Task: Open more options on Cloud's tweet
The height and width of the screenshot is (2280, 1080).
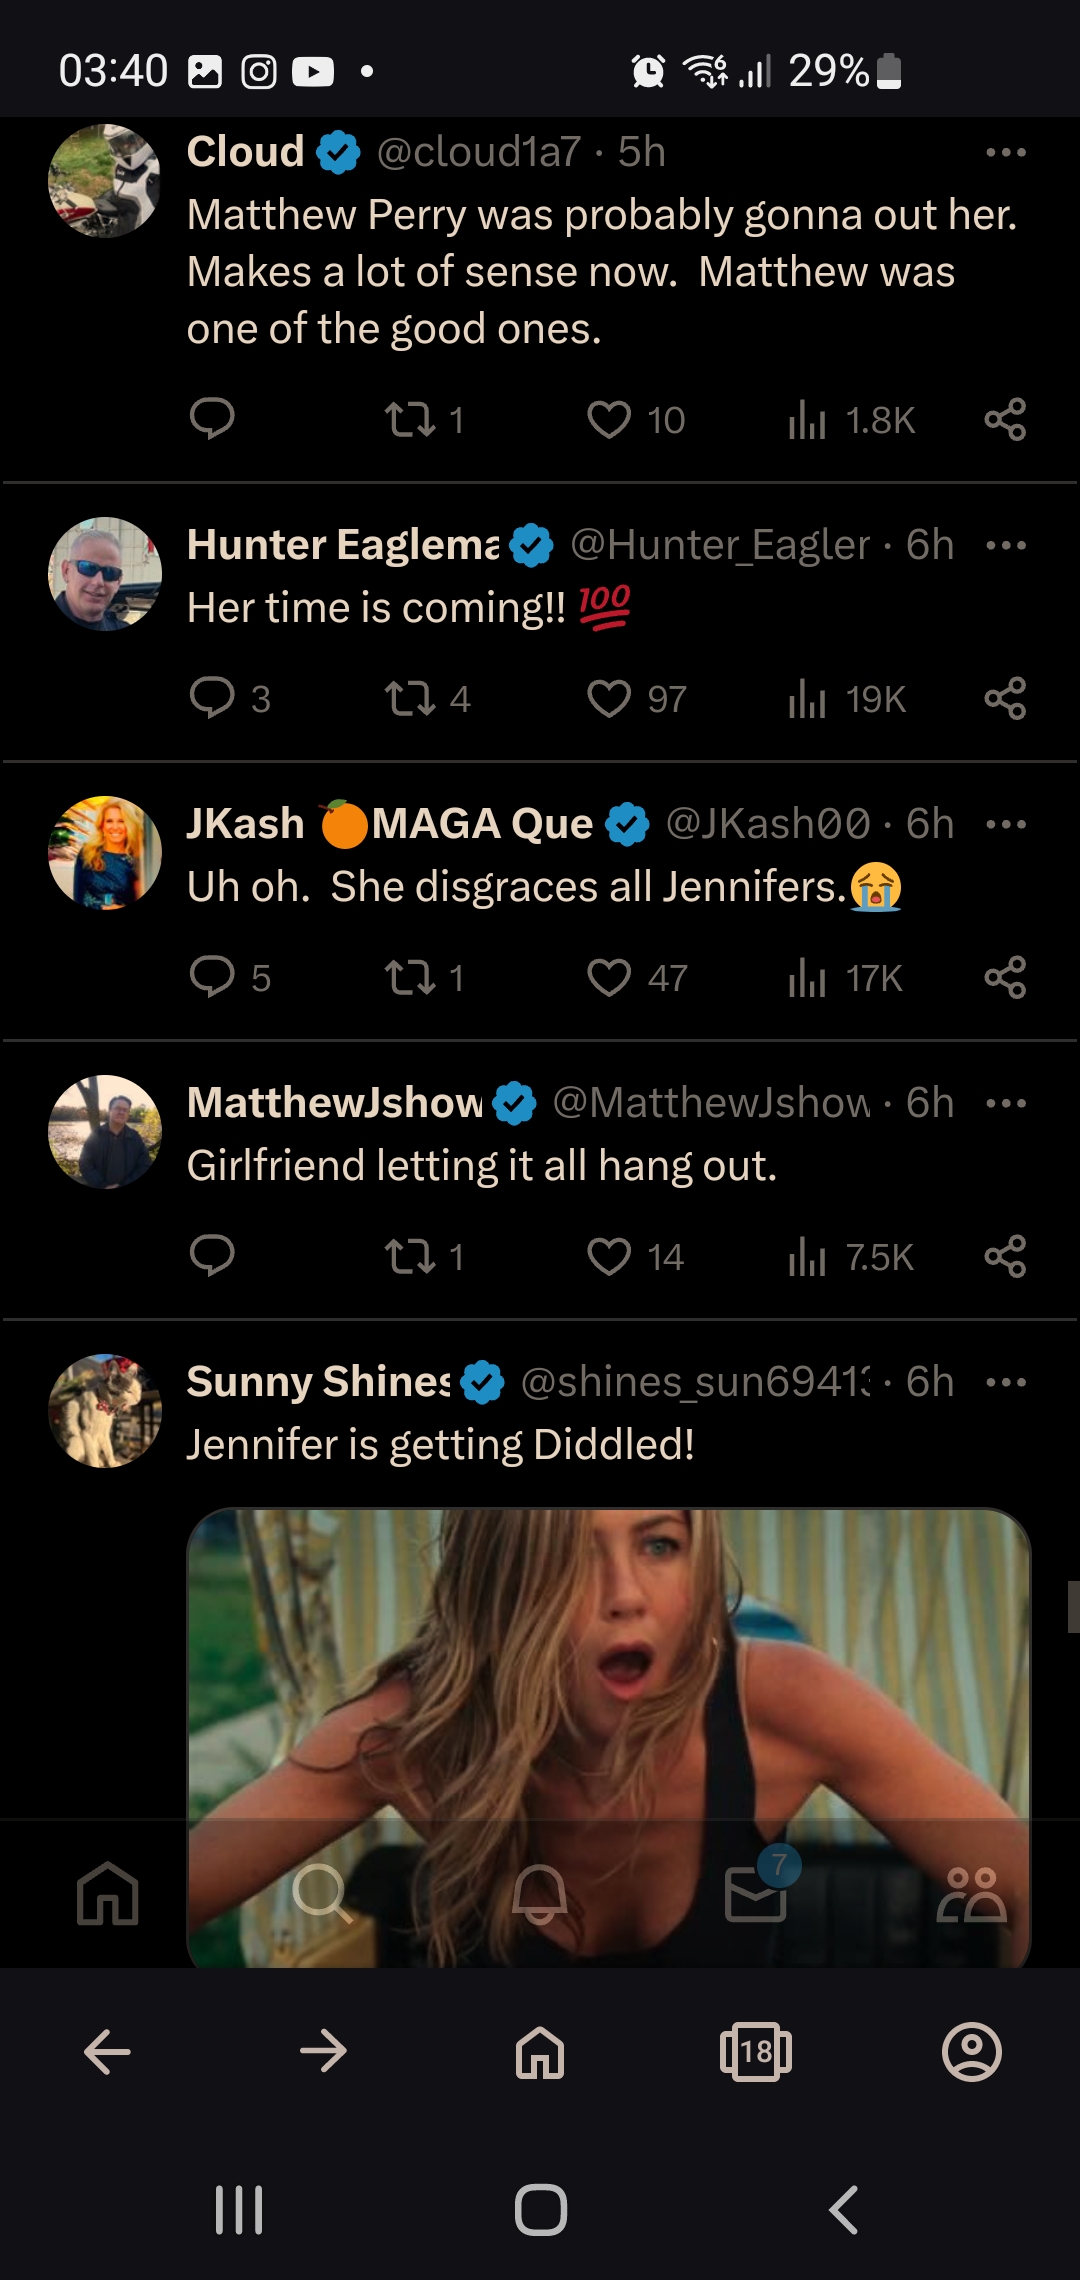Action: coord(1006,152)
